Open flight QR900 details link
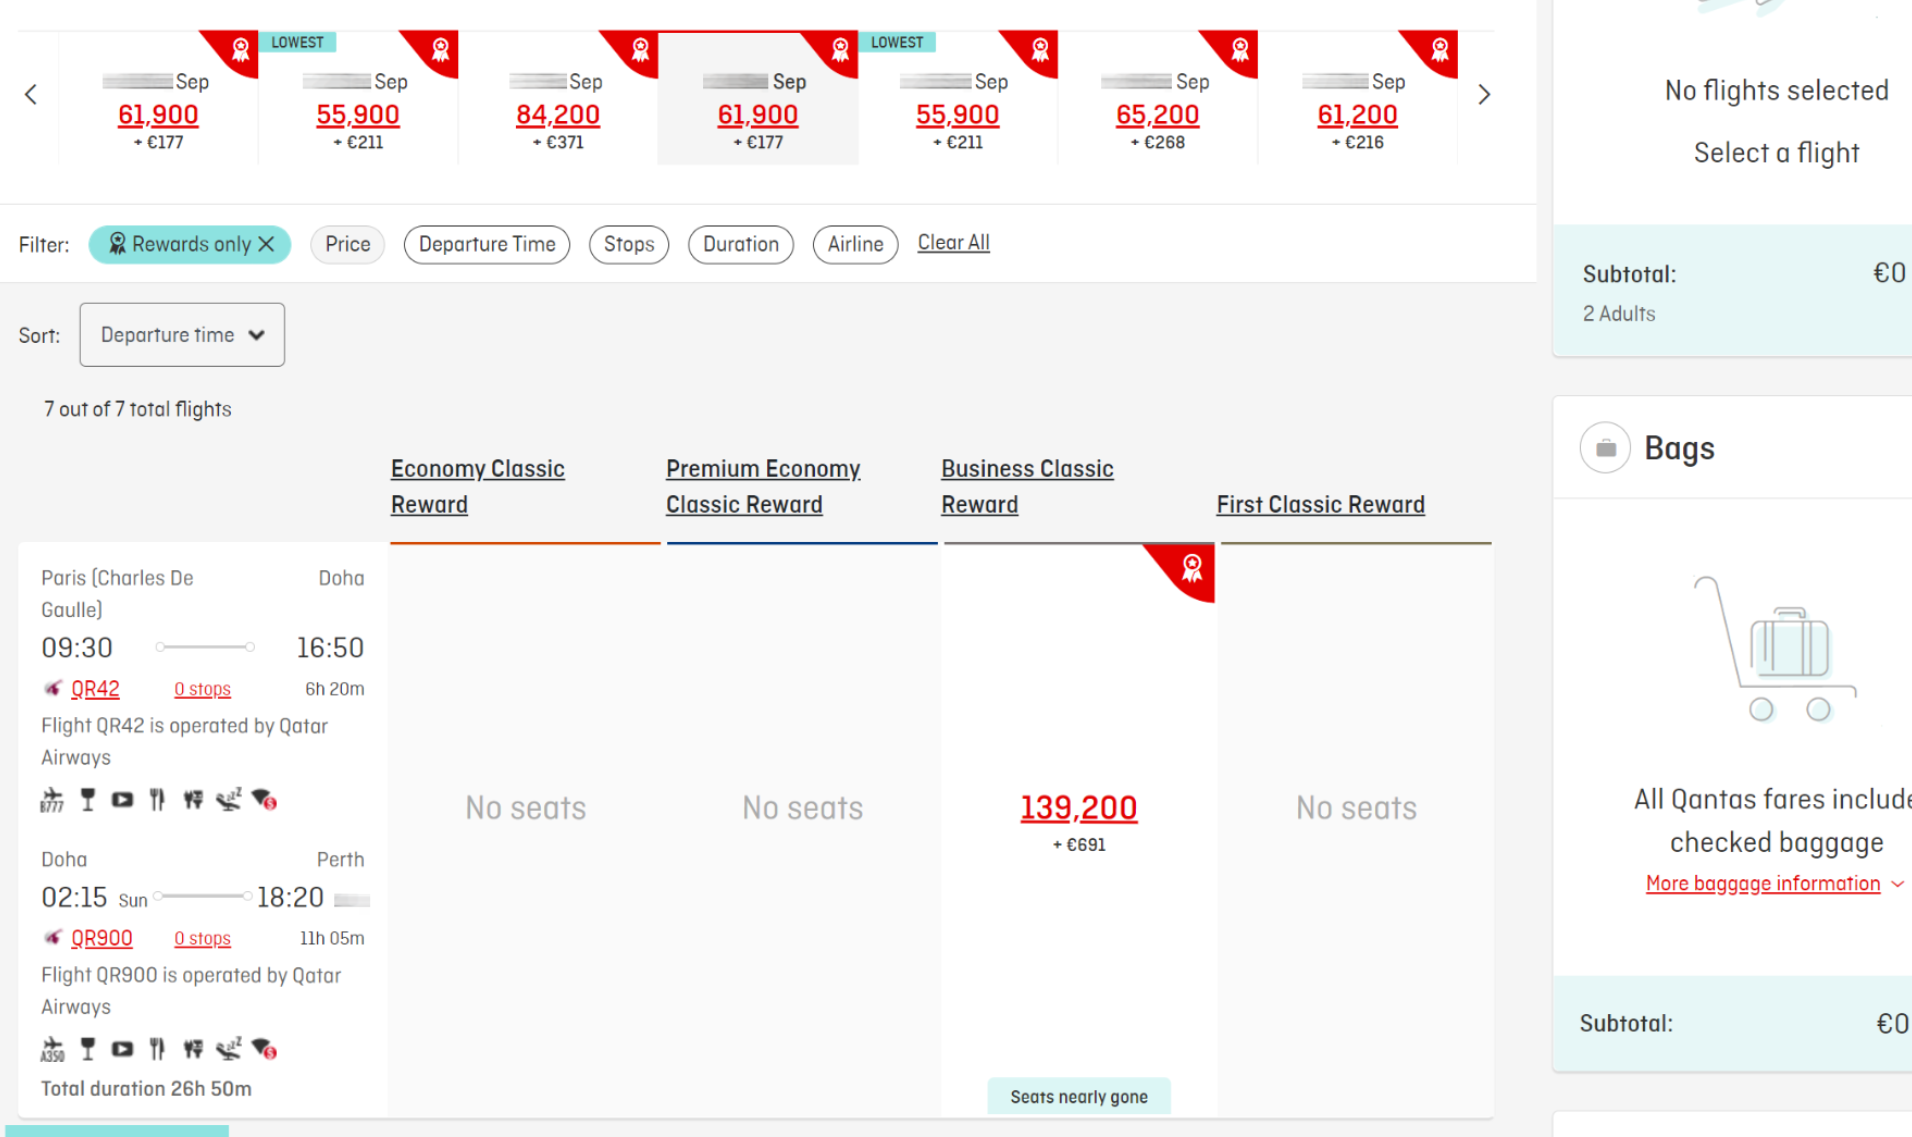Image resolution: width=1912 pixels, height=1137 pixels. (x=101, y=938)
